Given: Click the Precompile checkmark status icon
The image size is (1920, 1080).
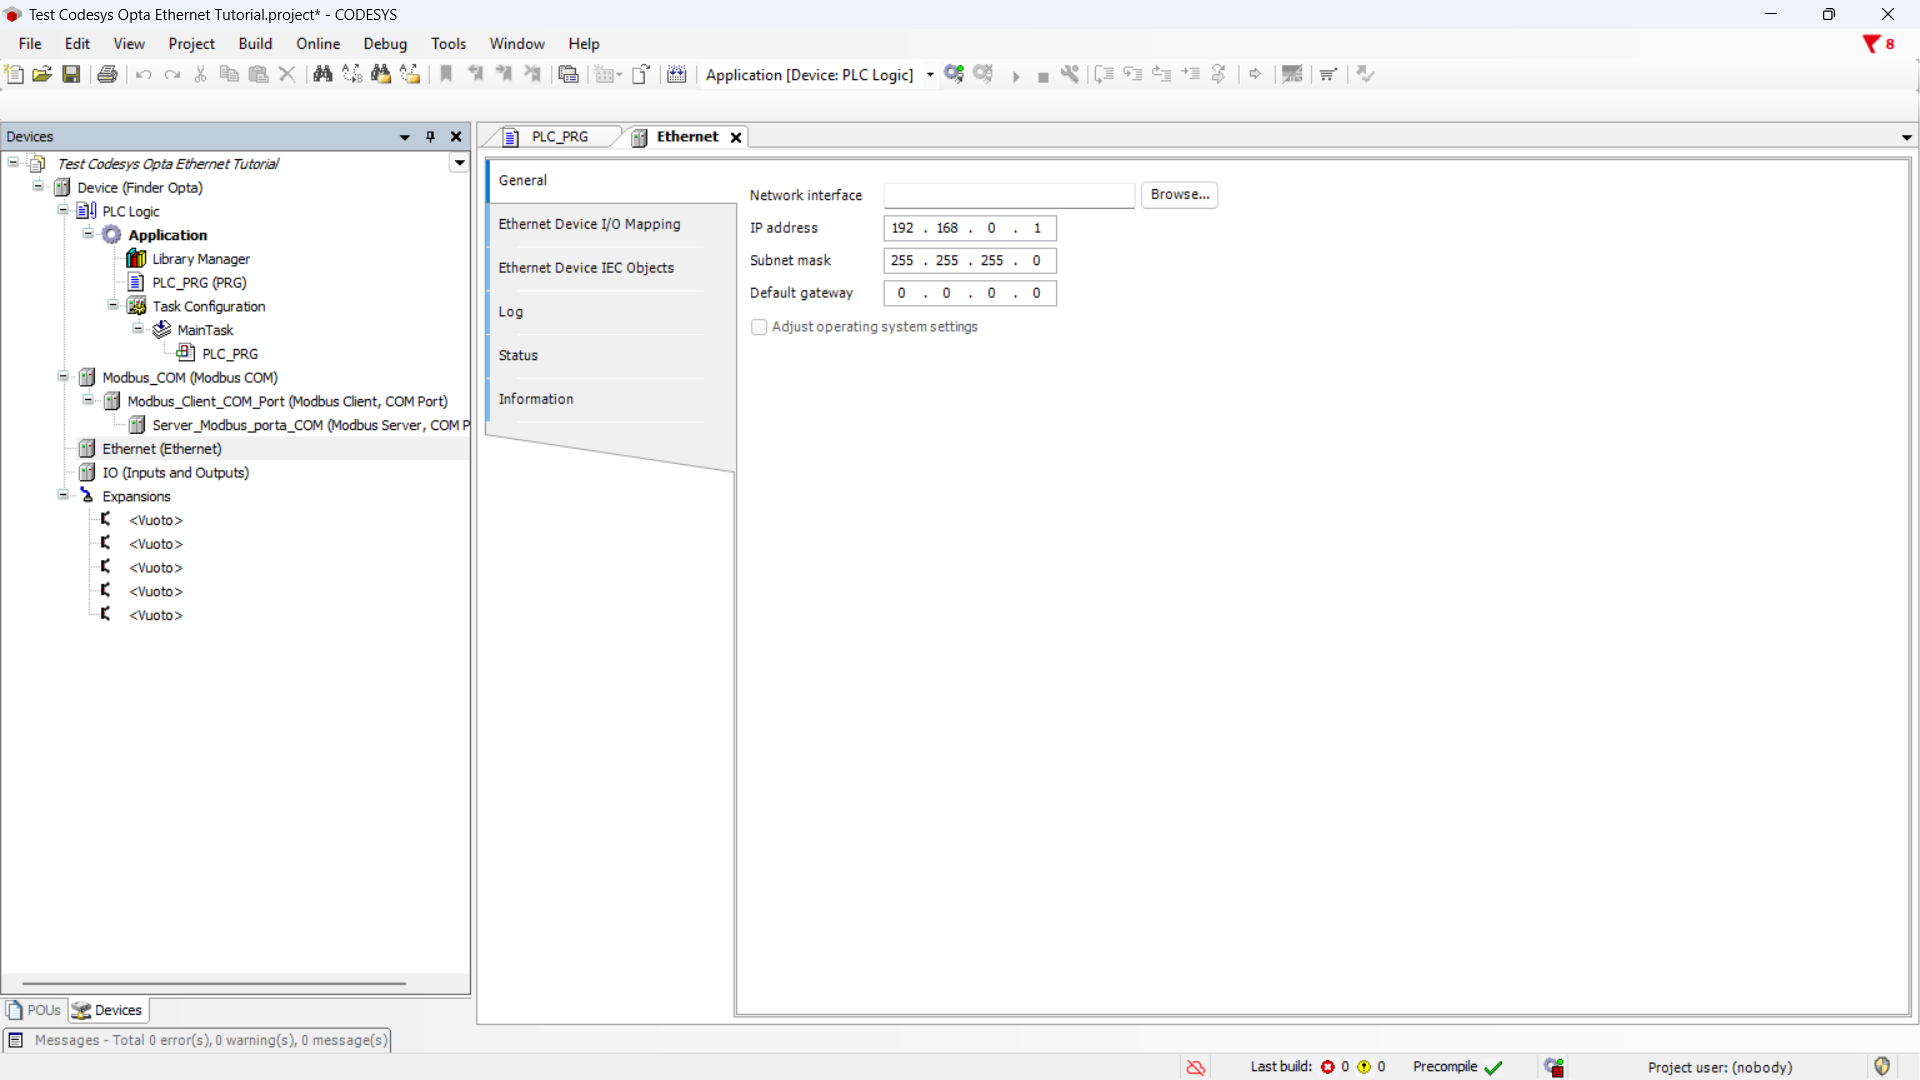Looking at the screenshot, I should point(1494,1067).
